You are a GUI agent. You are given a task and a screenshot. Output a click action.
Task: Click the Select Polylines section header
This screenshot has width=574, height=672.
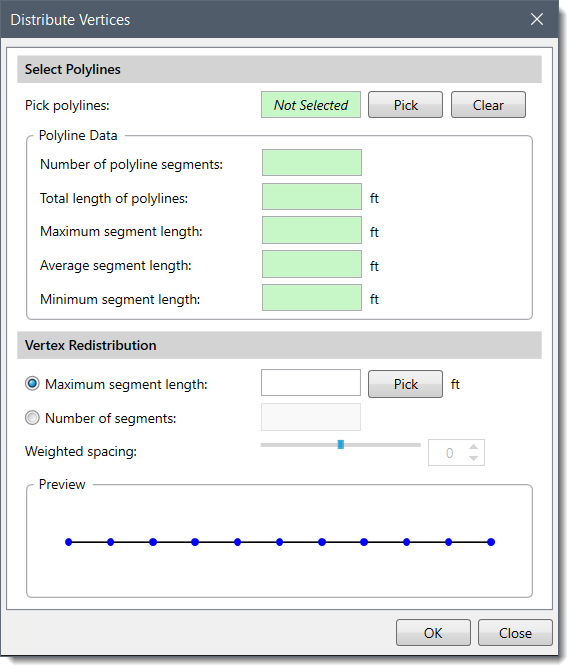pyautogui.click(x=279, y=69)
